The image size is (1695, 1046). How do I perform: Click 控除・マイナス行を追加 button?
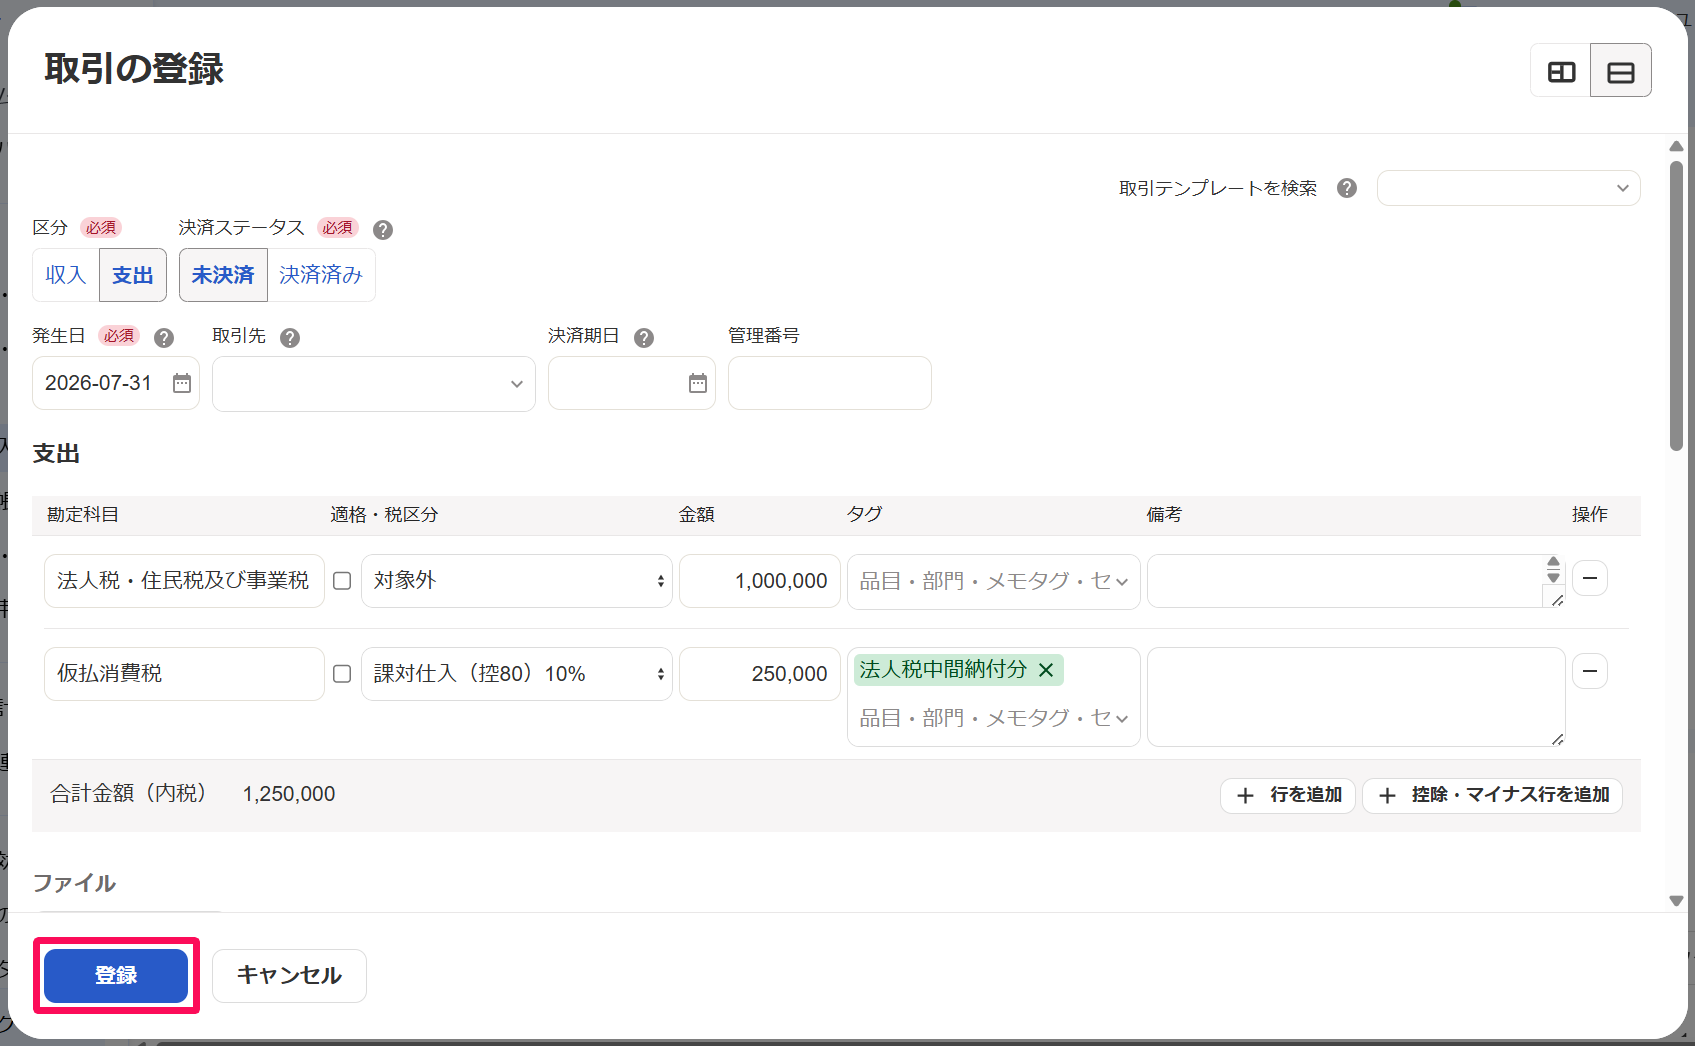(x=1493, y=795)
